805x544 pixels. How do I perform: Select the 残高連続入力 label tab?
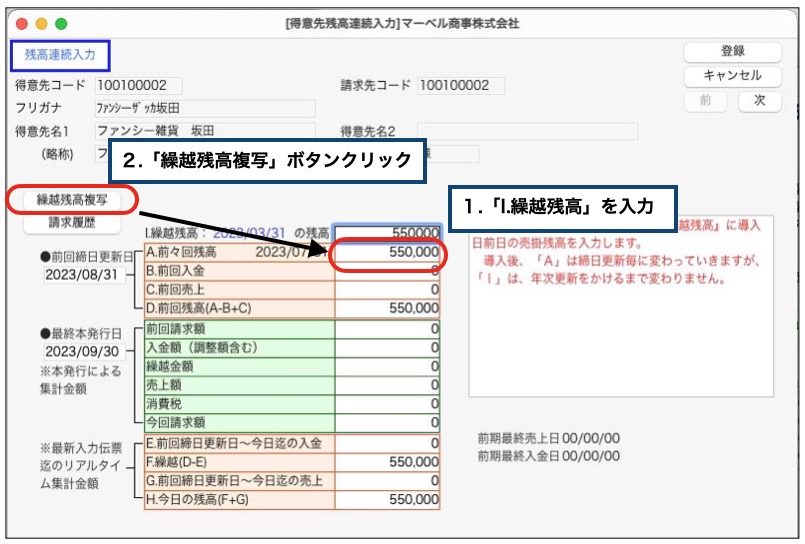pyautogui.click(x=59, y=55)
